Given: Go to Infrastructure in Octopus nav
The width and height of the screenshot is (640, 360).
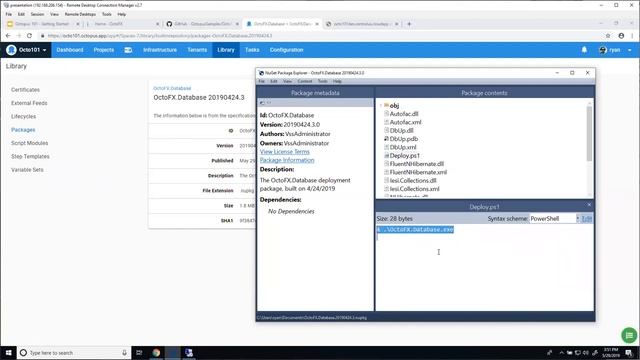Looking at the screenshot, I should [x=160, y=50].
